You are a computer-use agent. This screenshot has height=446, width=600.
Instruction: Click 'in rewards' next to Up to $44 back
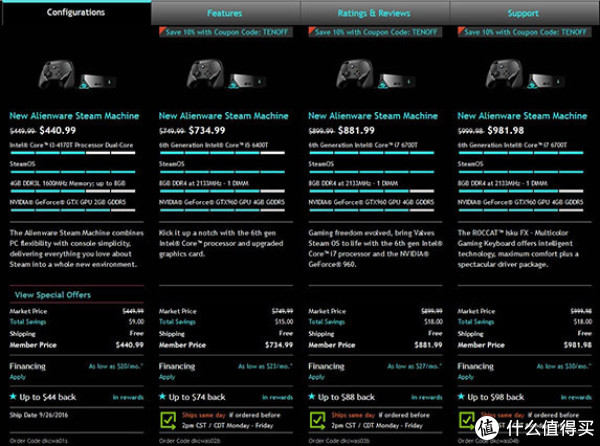coord(128,397)
